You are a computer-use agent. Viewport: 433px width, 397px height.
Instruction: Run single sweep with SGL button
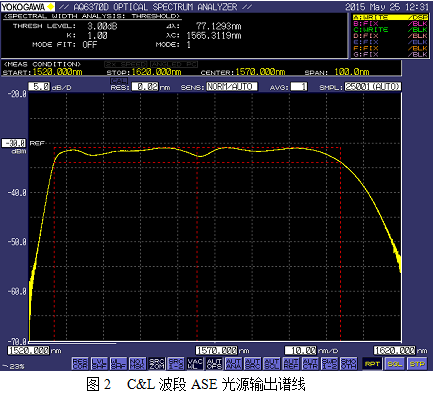pyautogui.click(x=395, y=364)
